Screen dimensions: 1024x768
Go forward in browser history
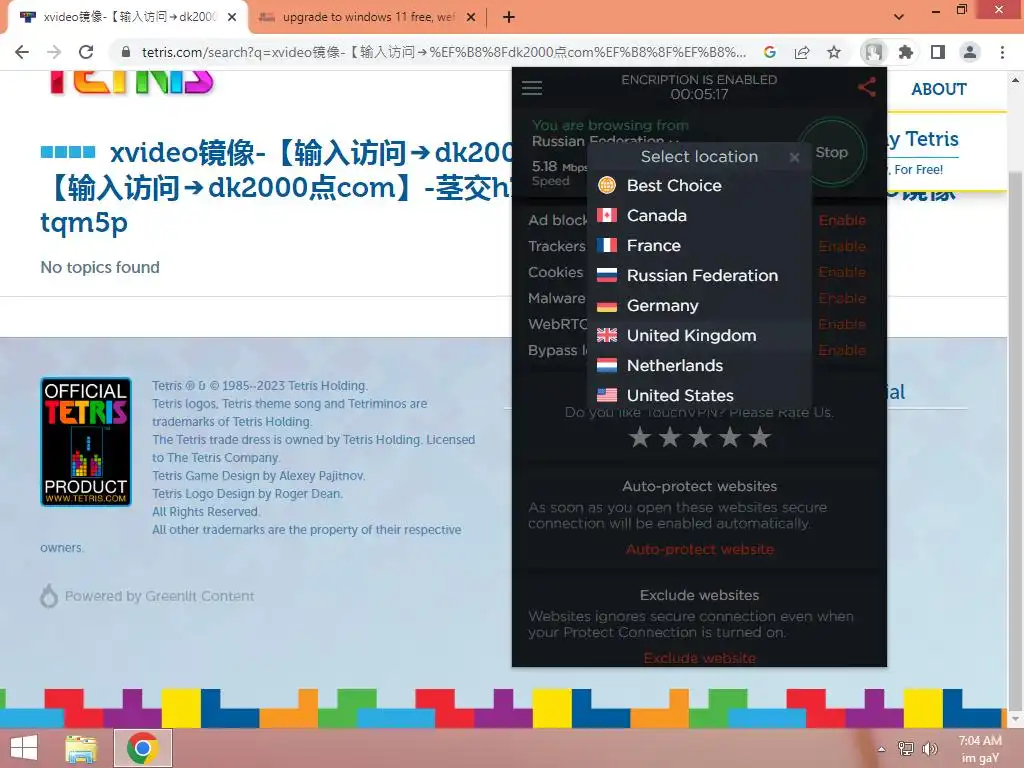coord(54,52)
